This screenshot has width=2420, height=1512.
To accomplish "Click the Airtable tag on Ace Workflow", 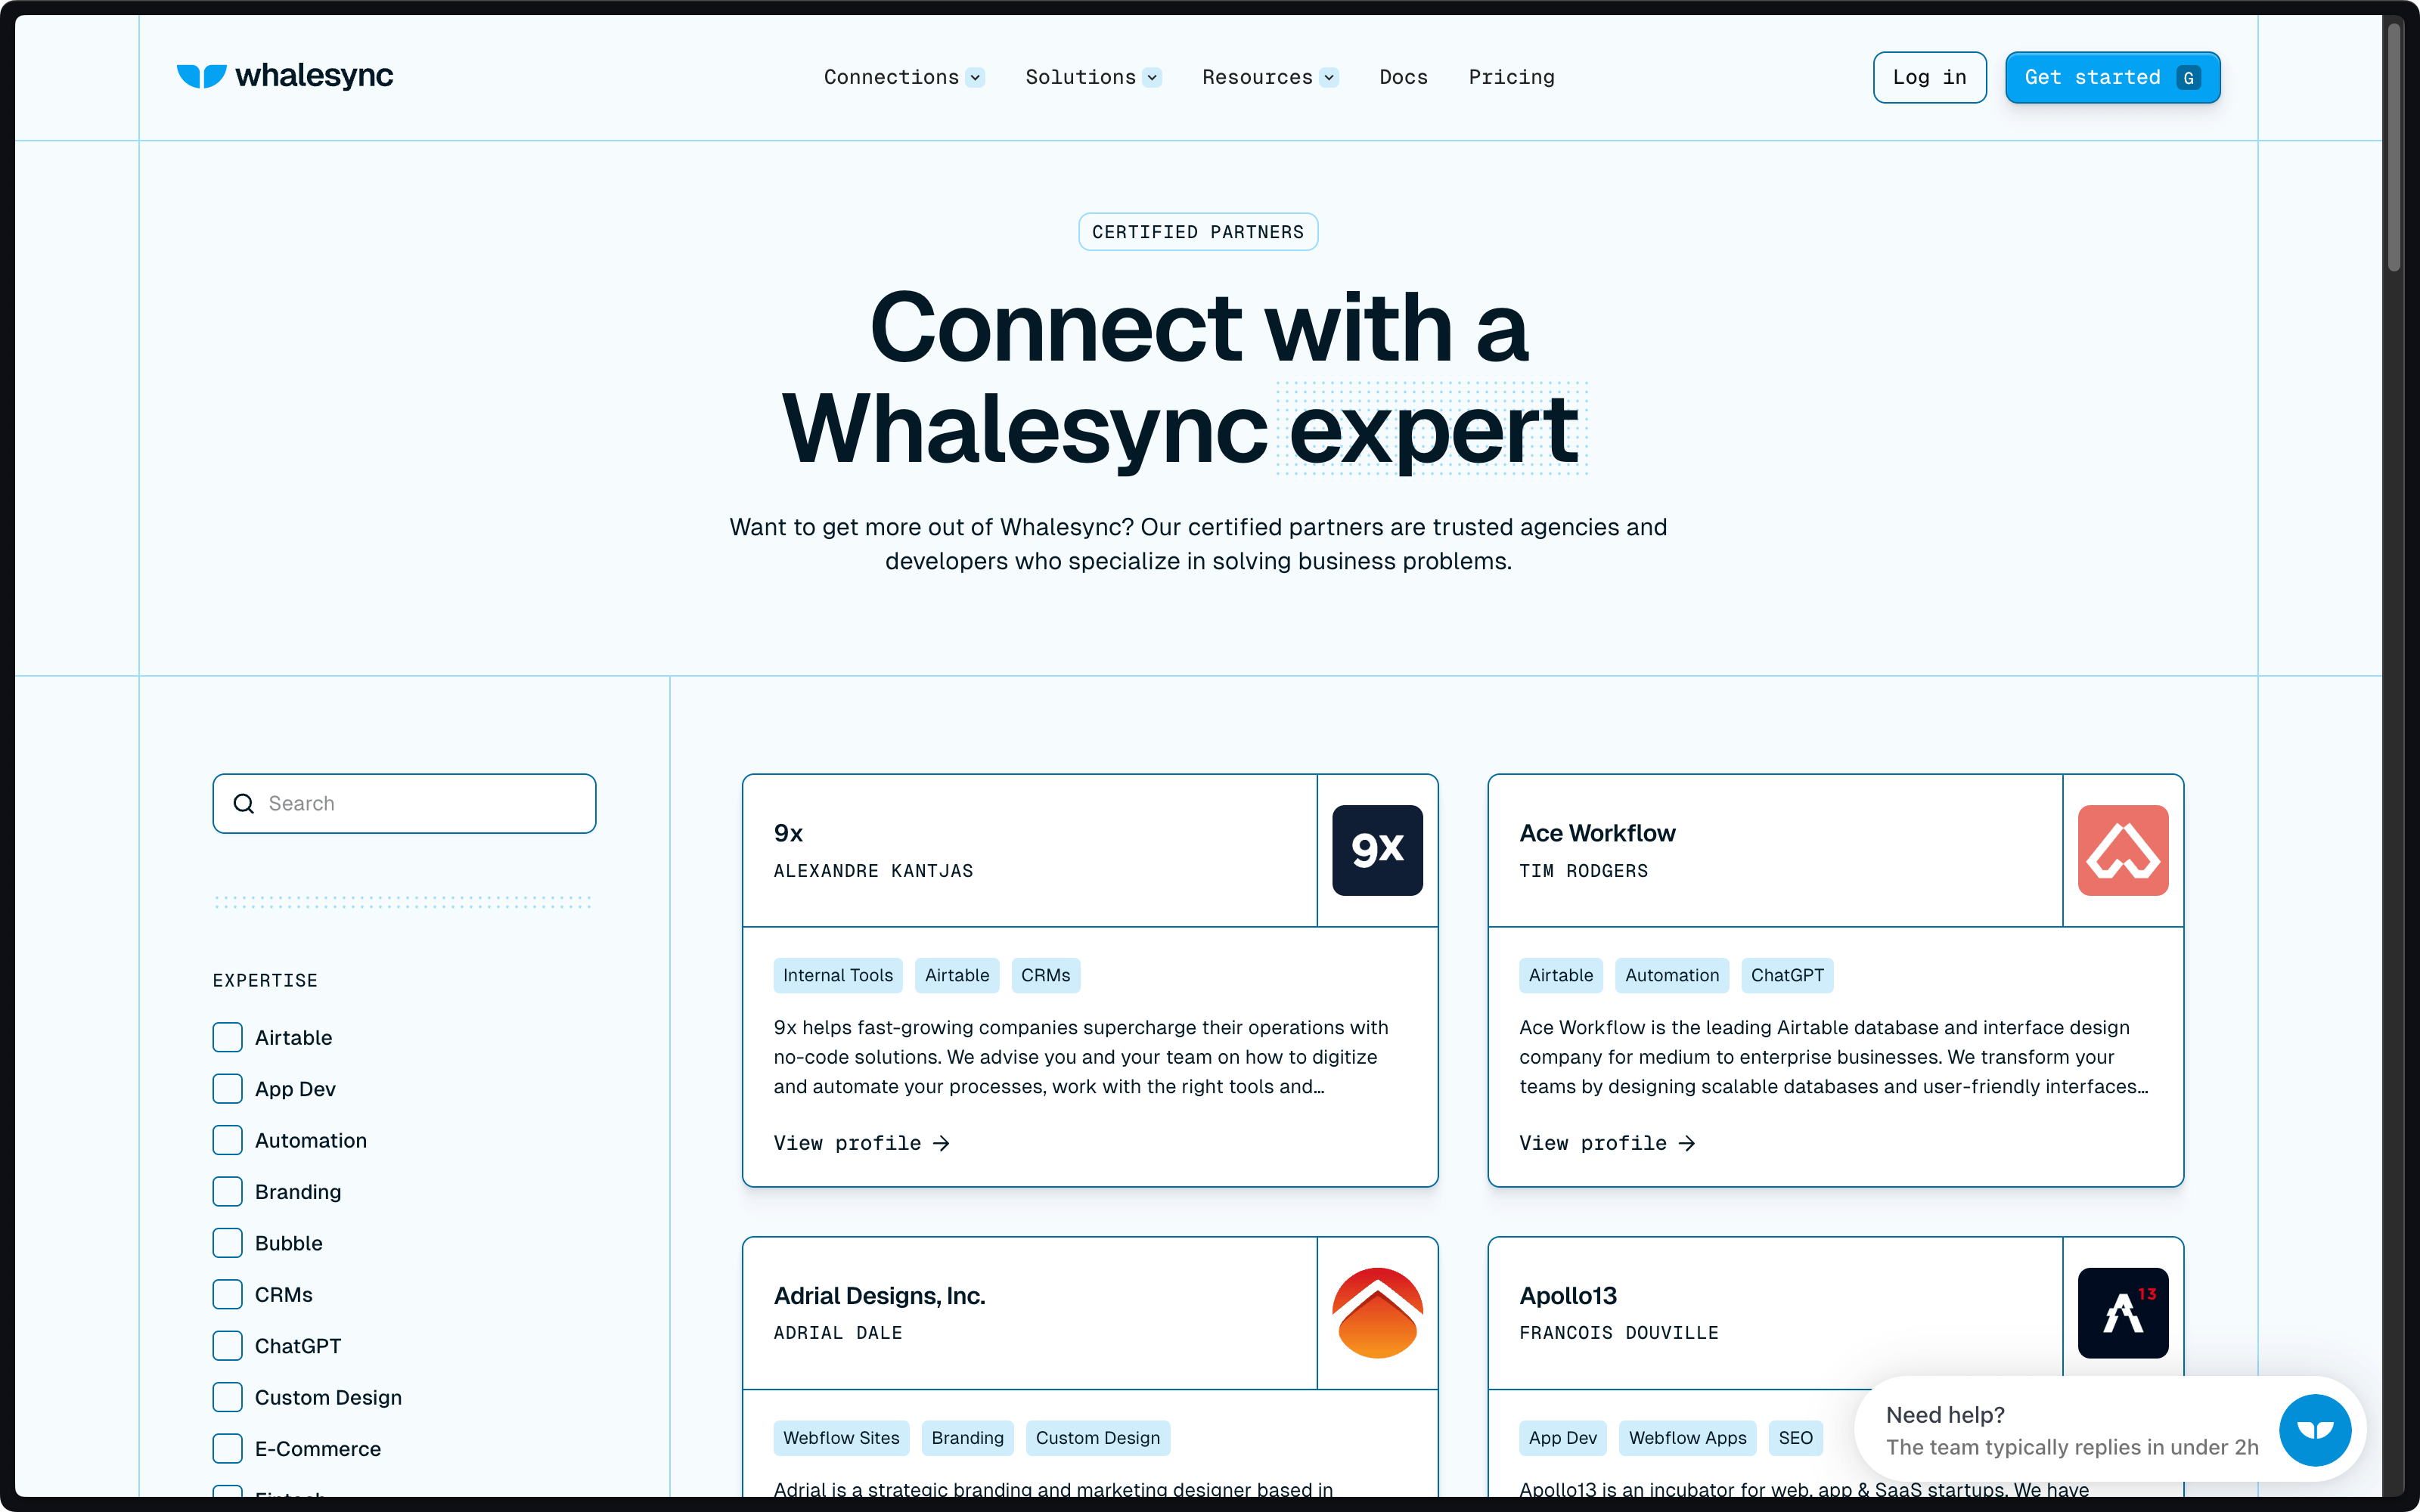I will pyautogui.click(x=1560, y=975).
